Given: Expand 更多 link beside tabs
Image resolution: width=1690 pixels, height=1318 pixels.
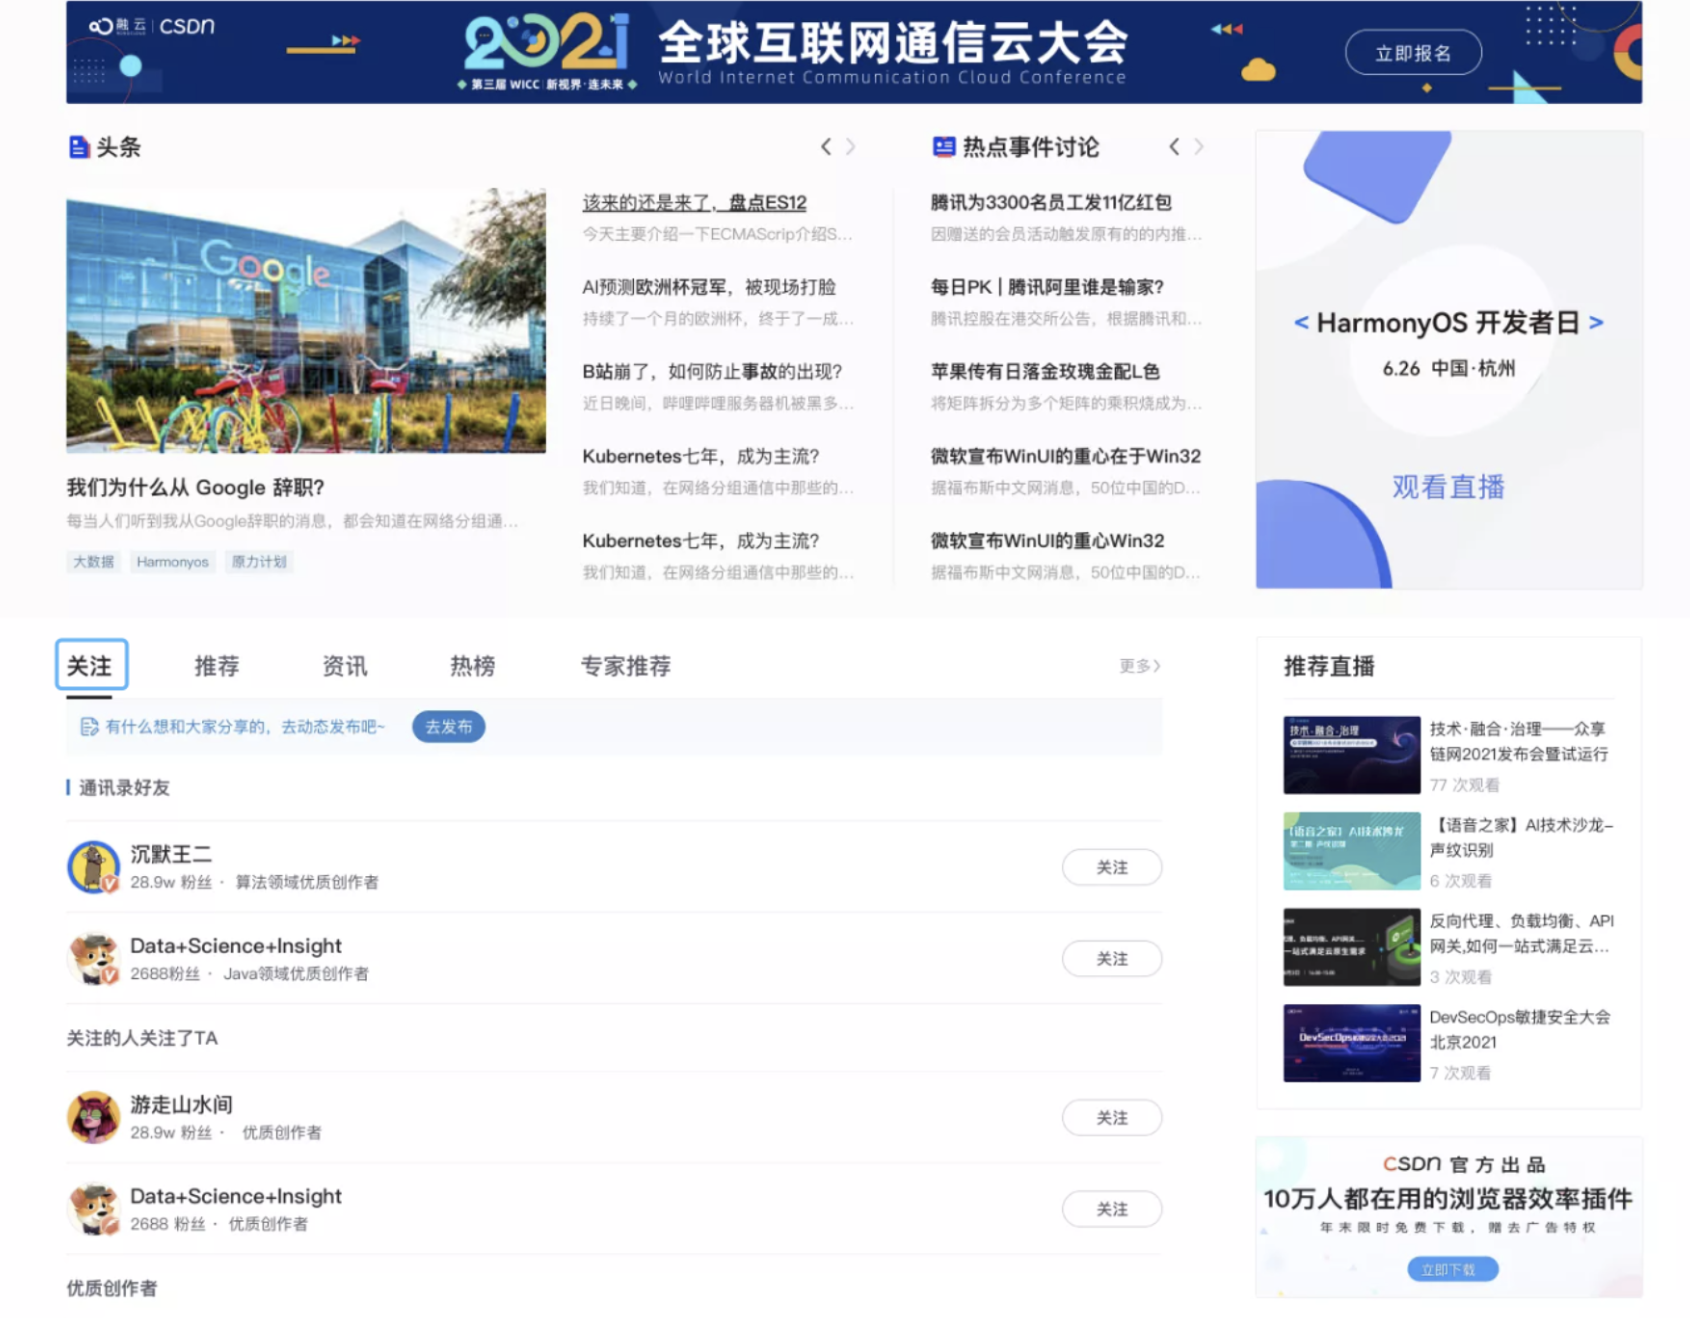Looking at the screenshot, I should click(x=1139, y=666).
